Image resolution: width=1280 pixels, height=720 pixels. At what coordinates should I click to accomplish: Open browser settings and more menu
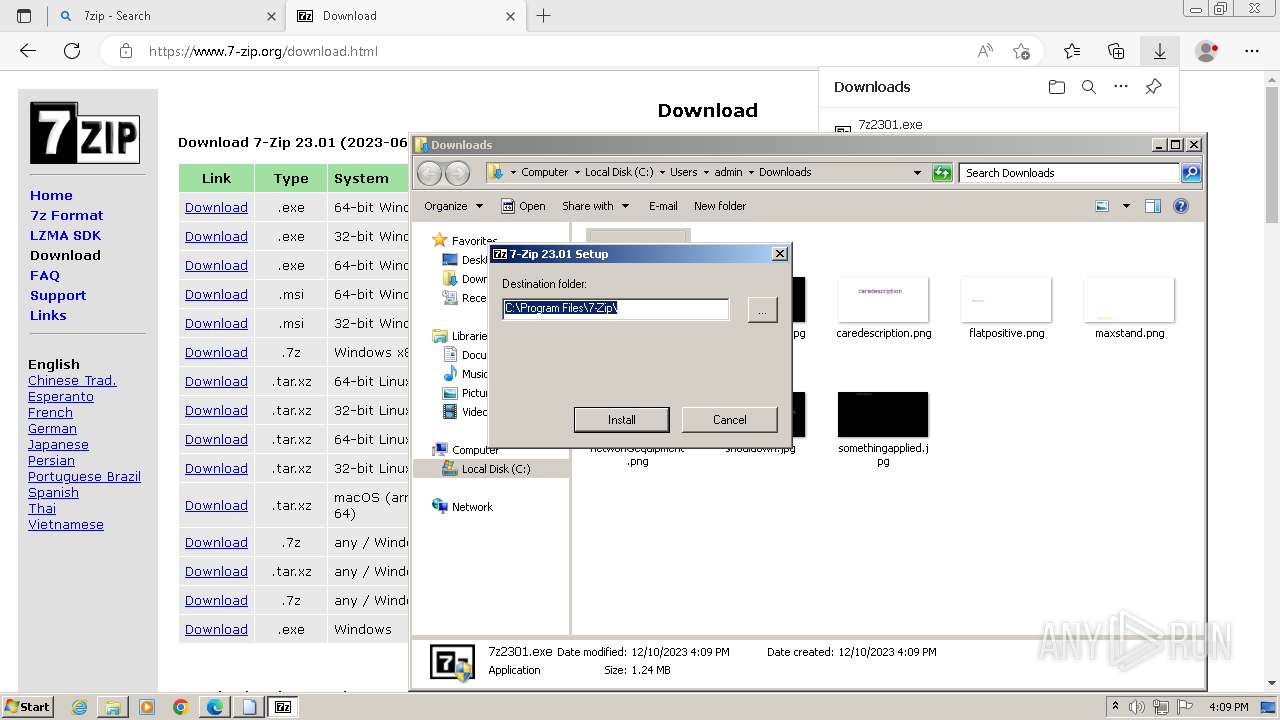coord(1252,51)
